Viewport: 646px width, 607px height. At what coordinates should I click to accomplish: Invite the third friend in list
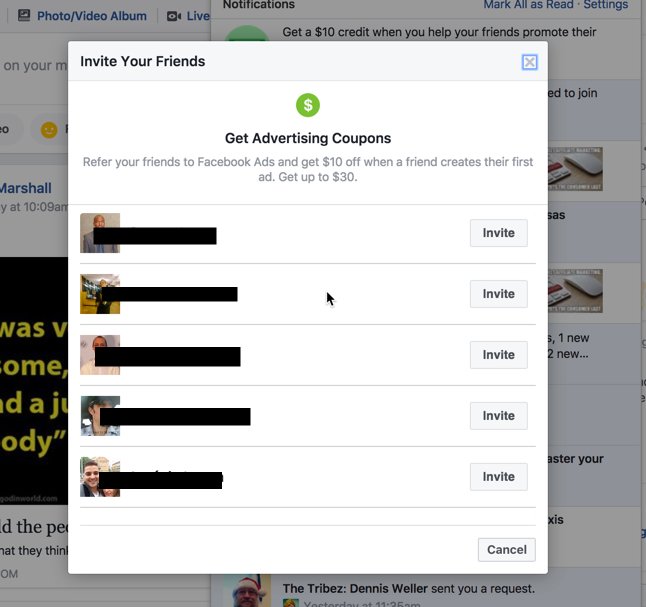pos(499,355)
